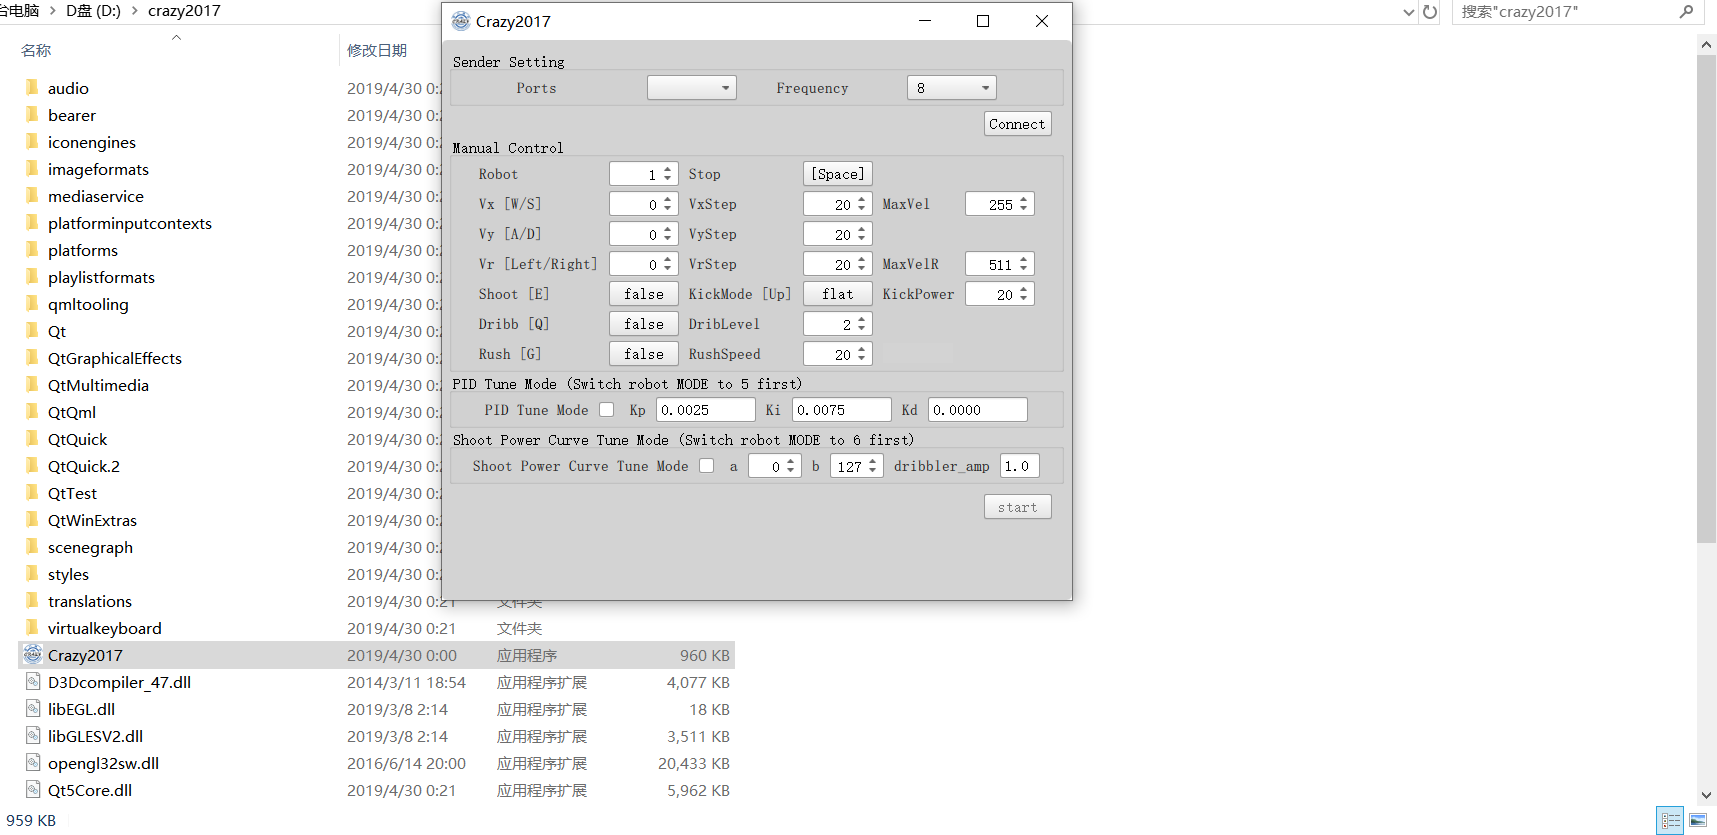
Task: Select the D3Dcompiler_47.dll file icon
Action: tap(33, 682)
